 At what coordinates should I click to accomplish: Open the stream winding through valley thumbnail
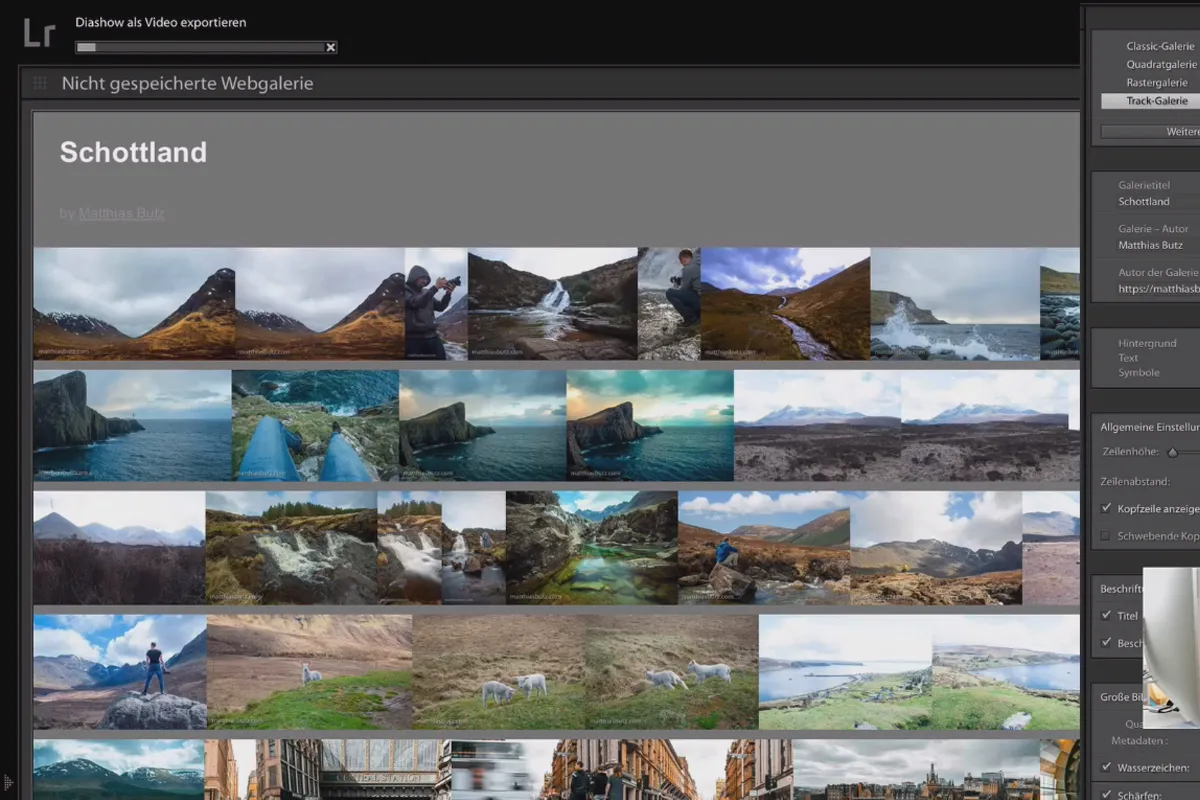point(785,304)
